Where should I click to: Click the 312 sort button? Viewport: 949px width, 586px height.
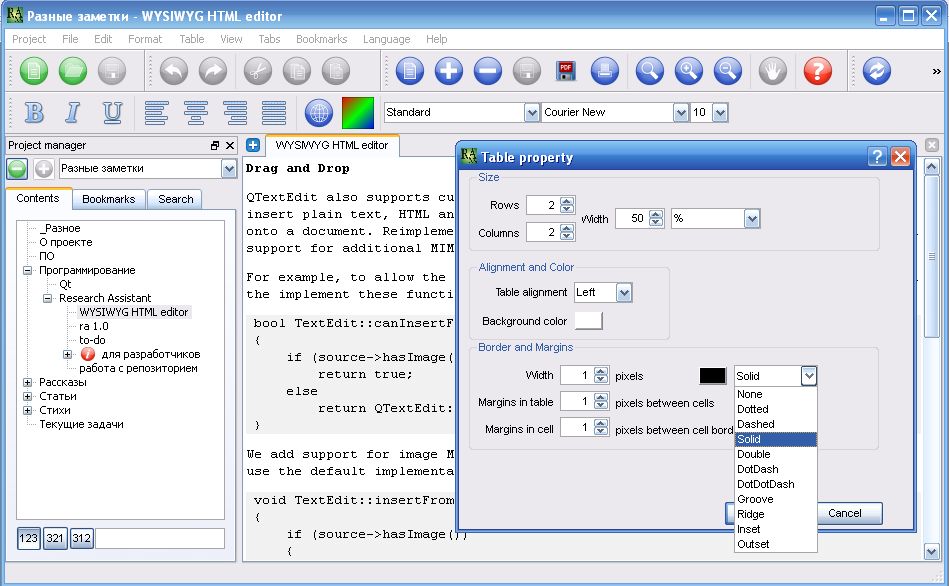point(82,538)
